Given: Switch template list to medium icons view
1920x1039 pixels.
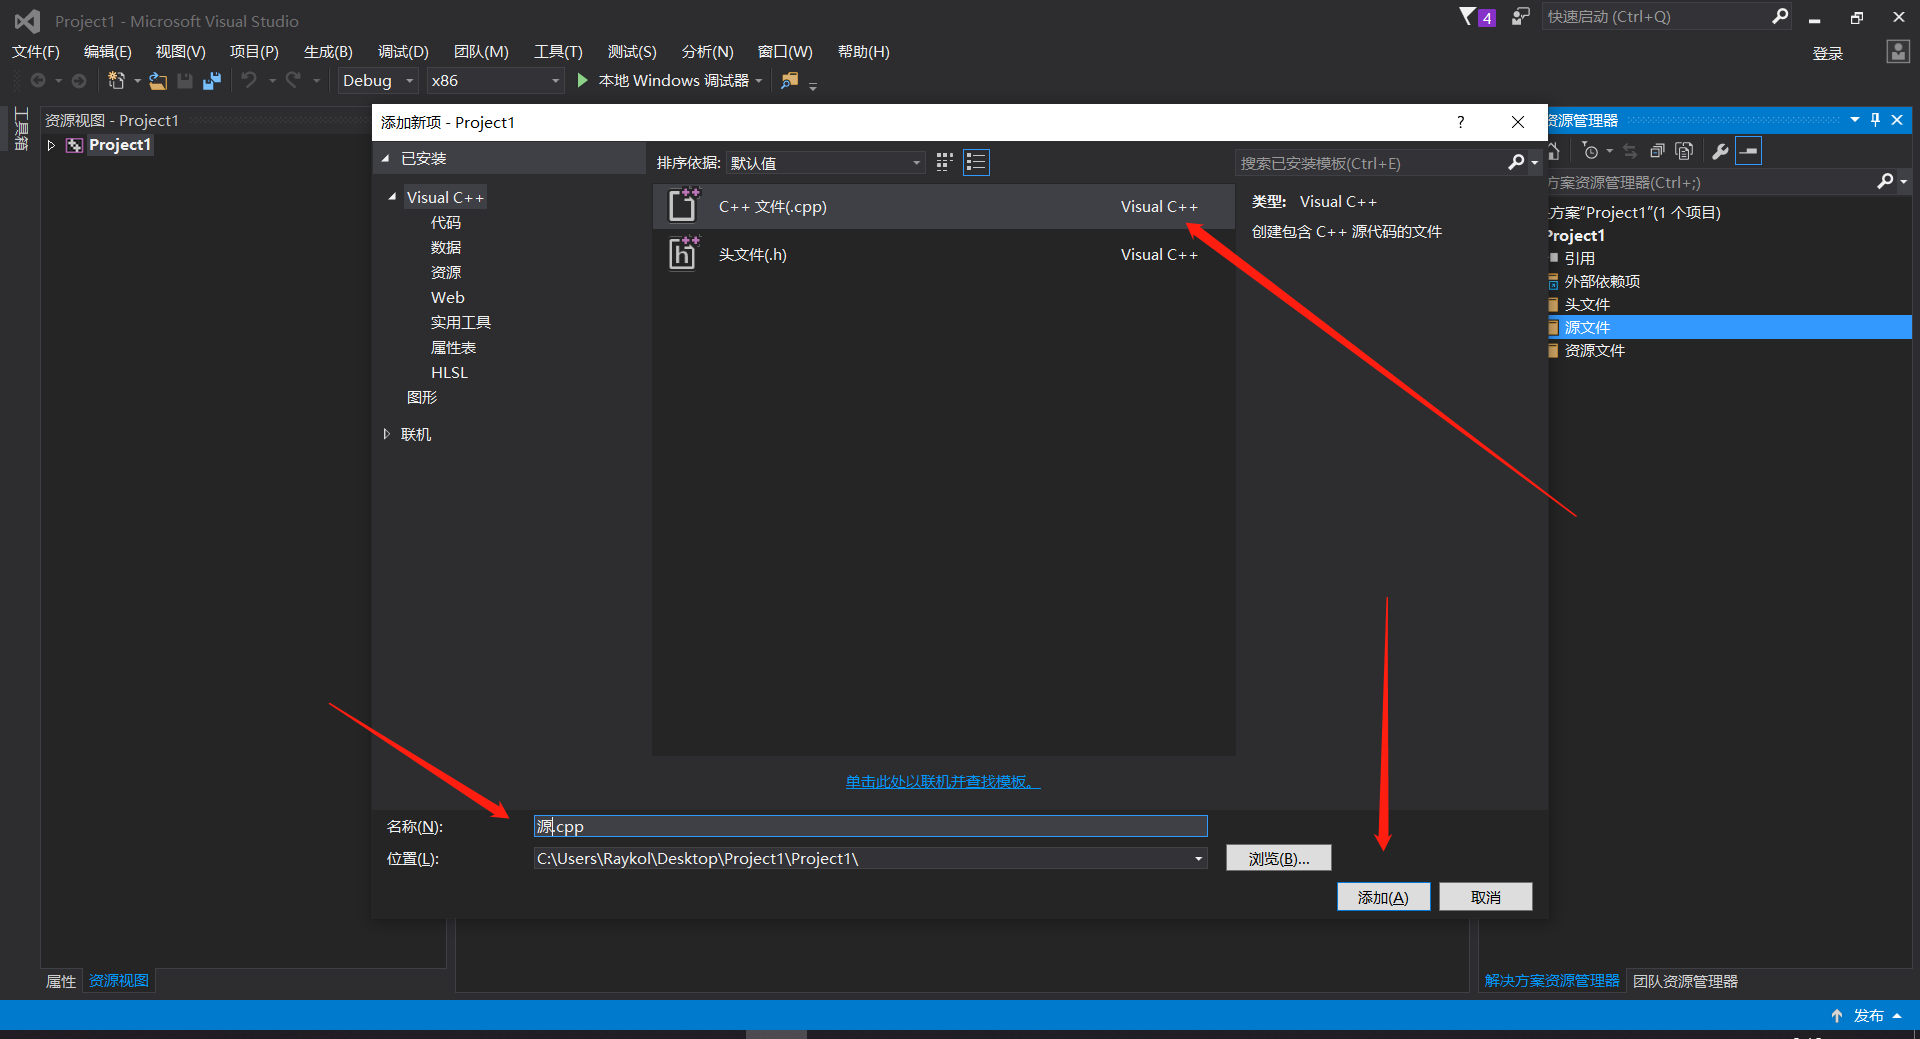Looking at the screenshot, I should 944,162.
